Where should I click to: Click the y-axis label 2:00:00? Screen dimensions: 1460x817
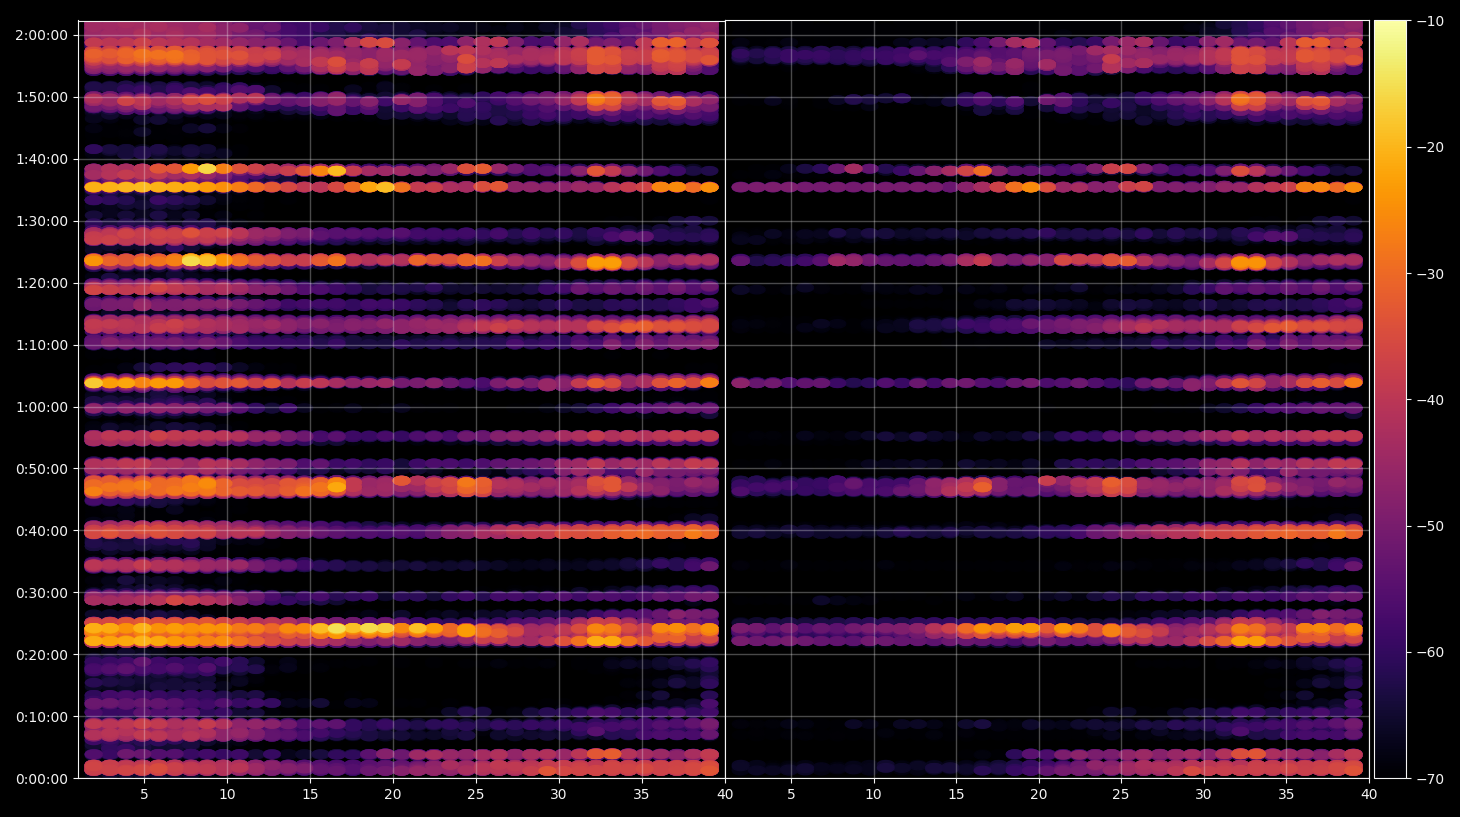point(41,35)
